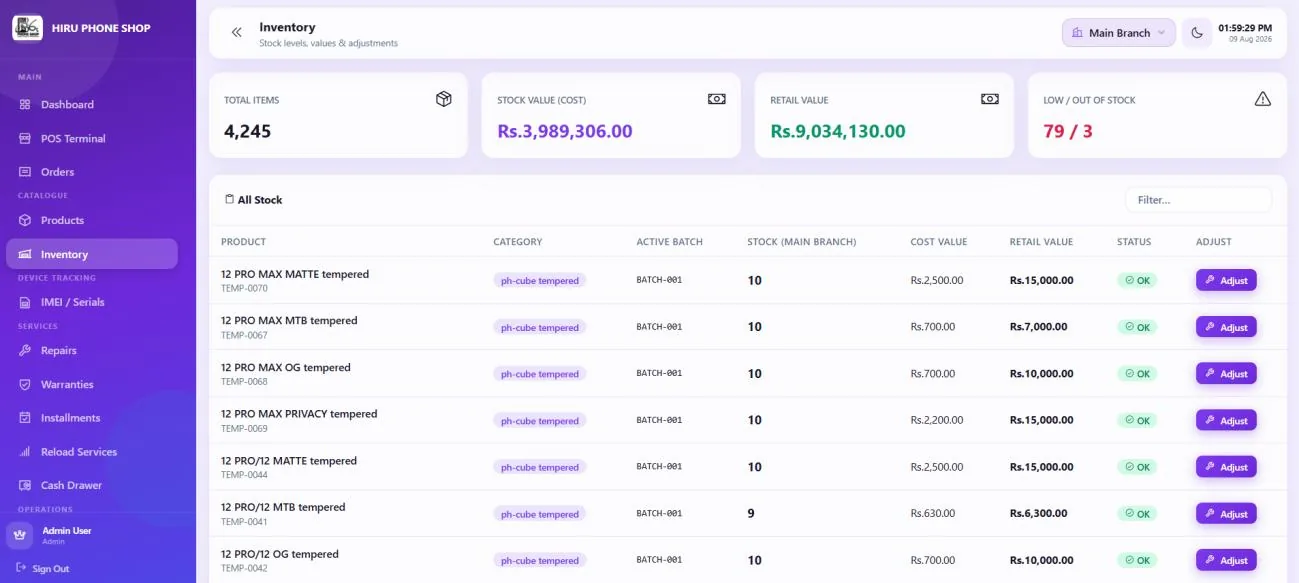Click the Installments calendar icon
Image resolution: width=1299 pixels, height=583 pixels.
click(x=25, y=418)
